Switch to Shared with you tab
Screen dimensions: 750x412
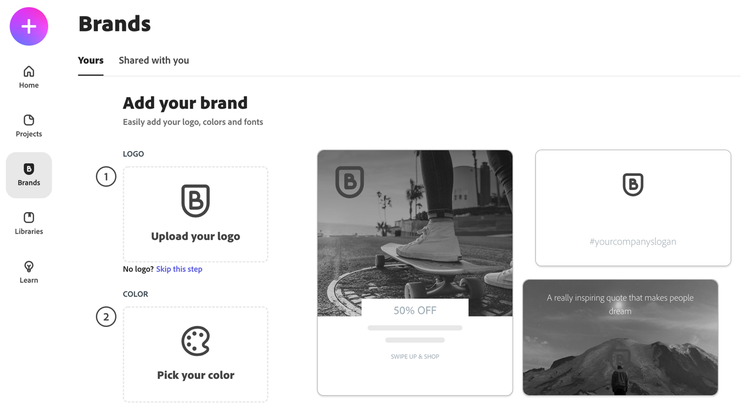pos(154,60)
